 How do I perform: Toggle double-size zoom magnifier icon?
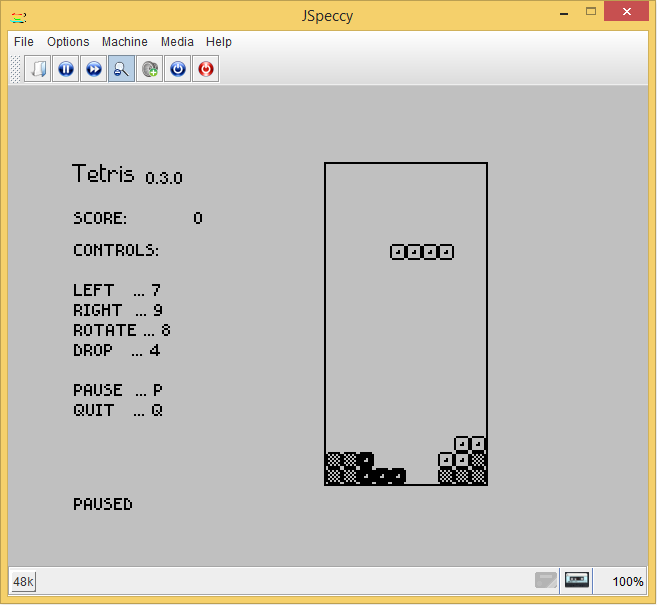(x=122, y=69)
